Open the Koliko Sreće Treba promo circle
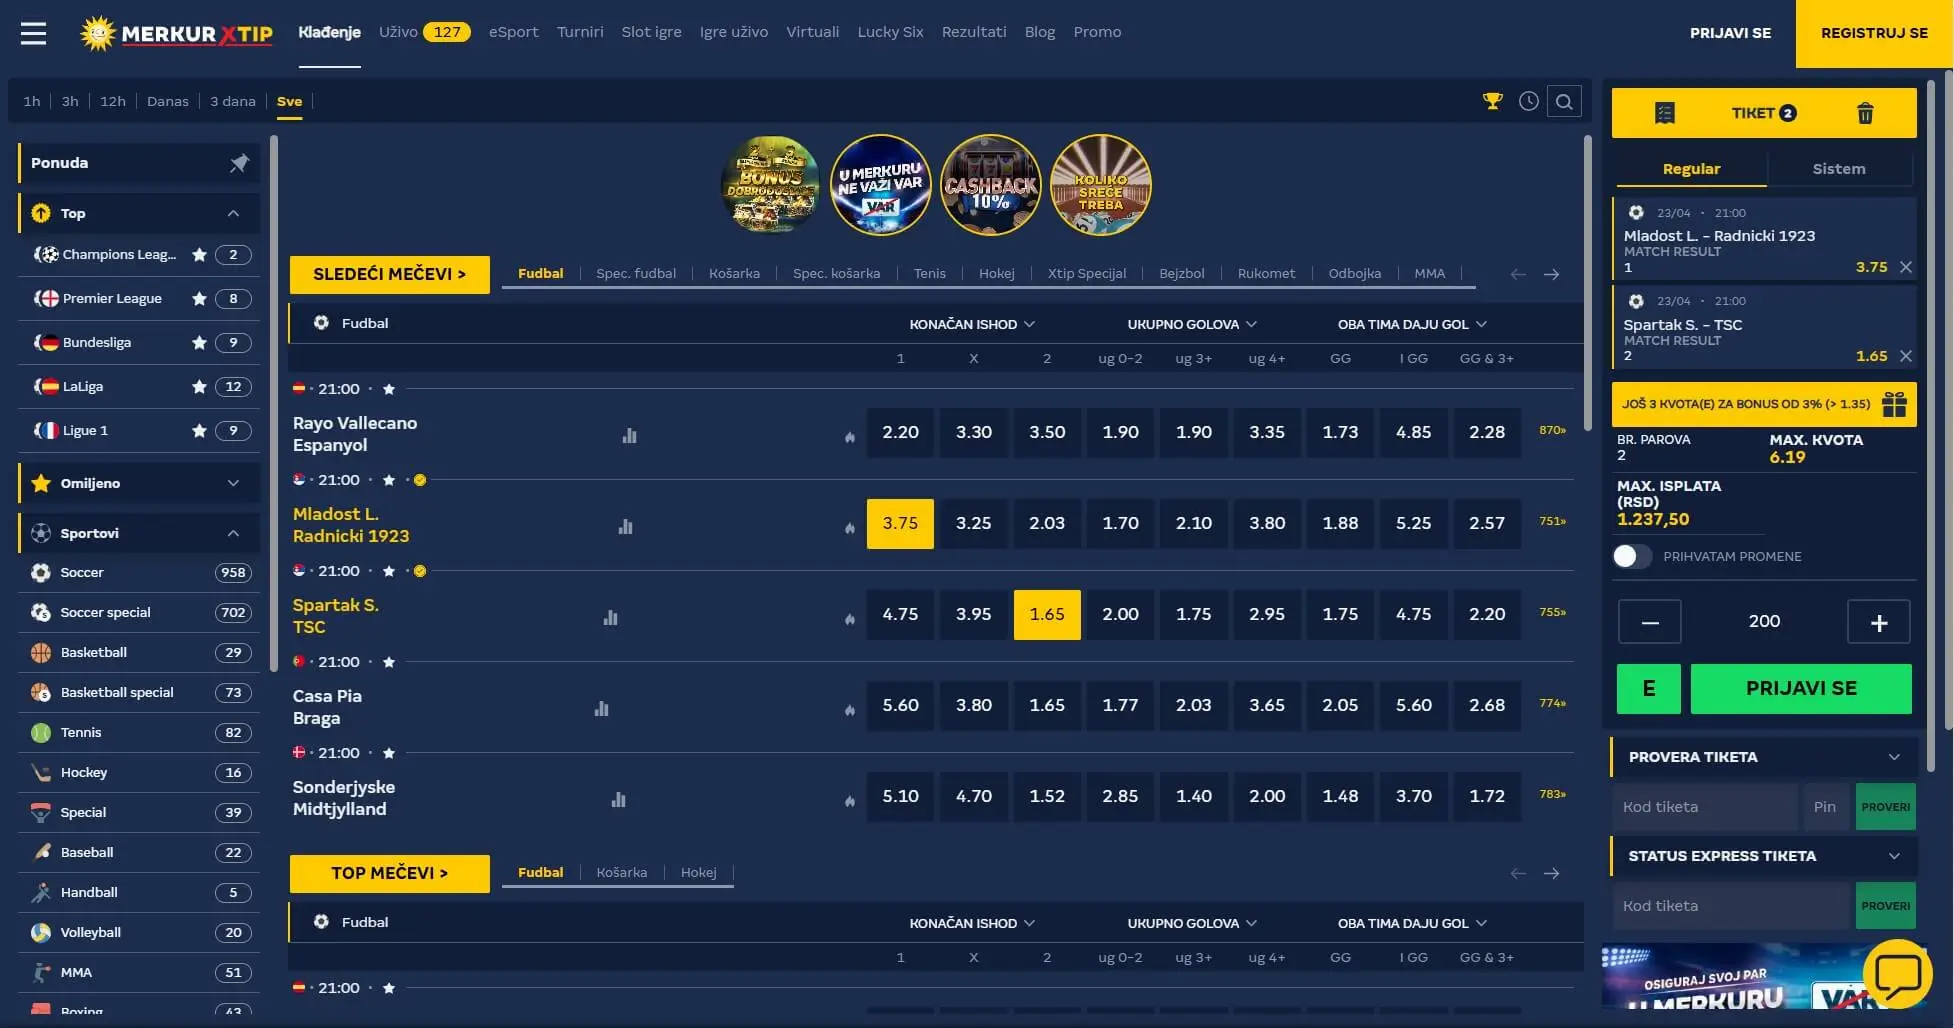Image resolution: width=1954 pixels, height=1028 pixels. click(x=1101, y=185)
